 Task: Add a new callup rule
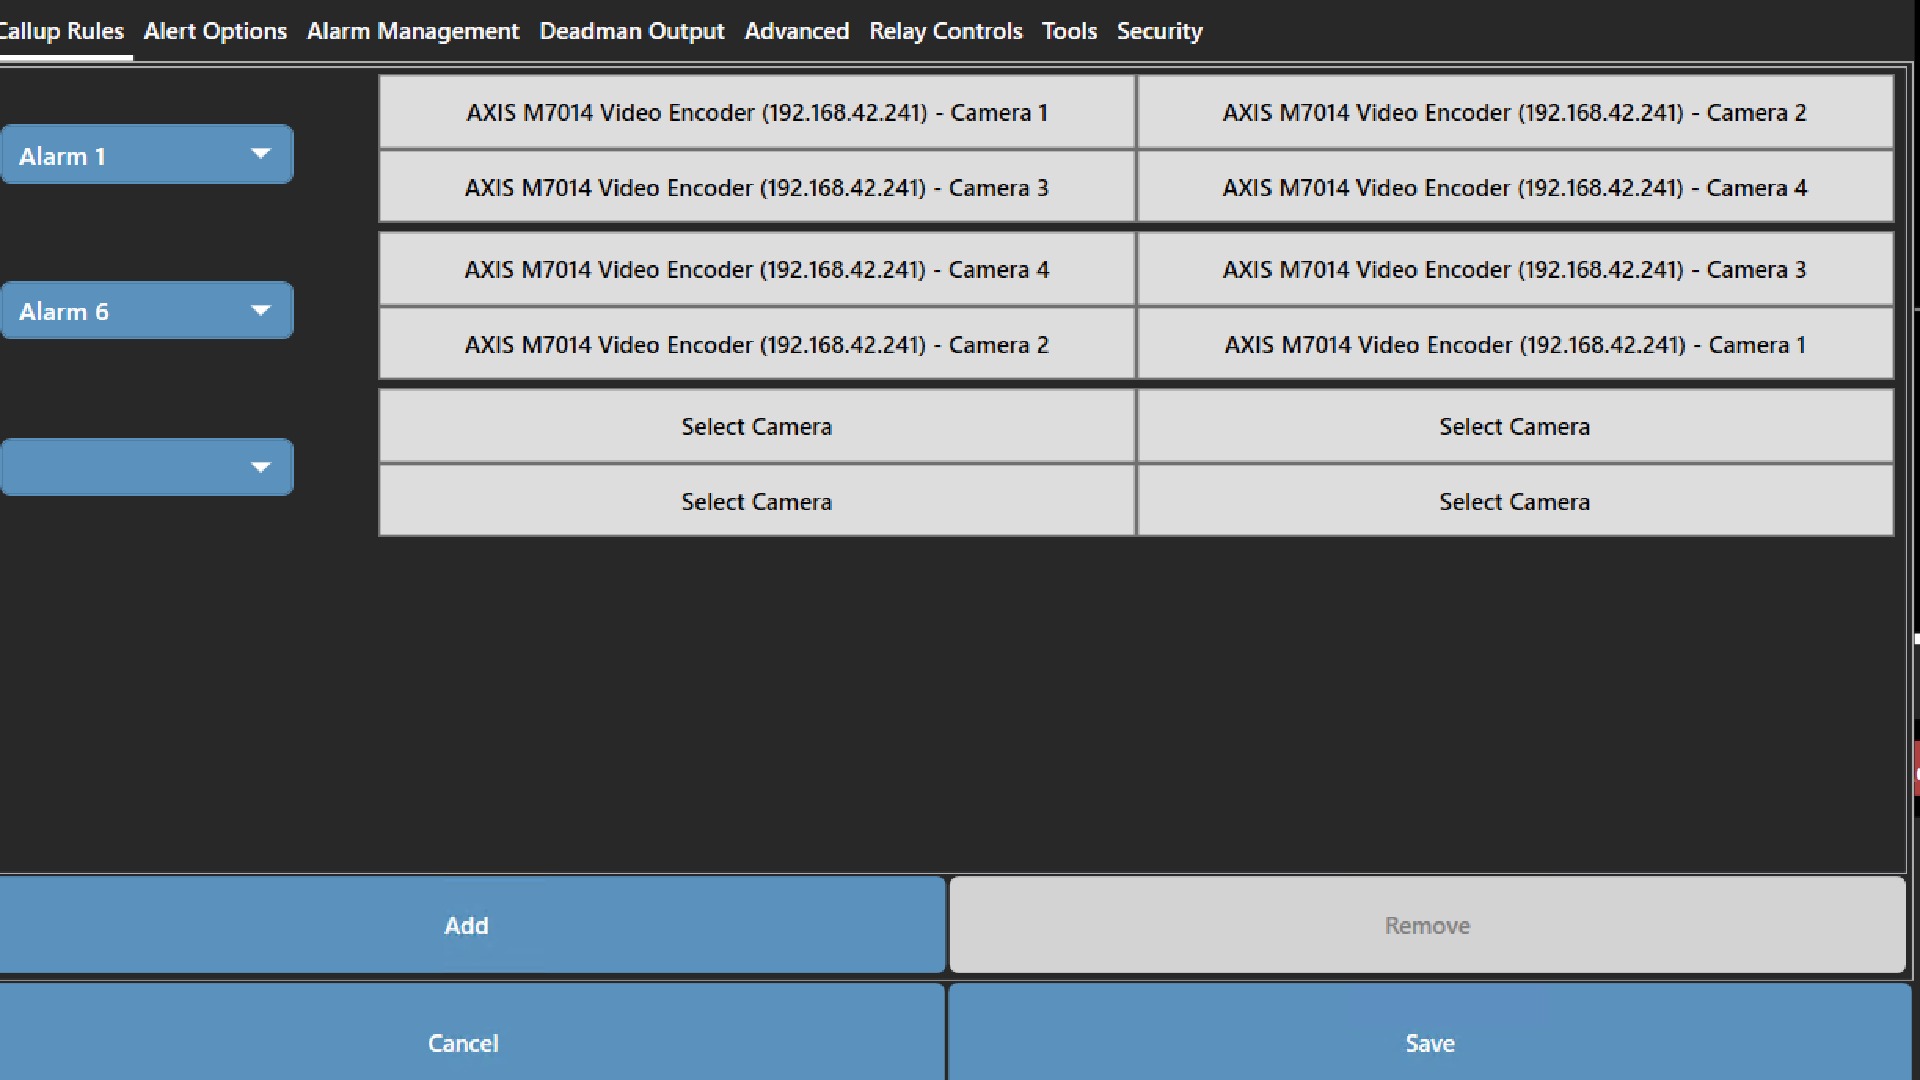point(470,925)
